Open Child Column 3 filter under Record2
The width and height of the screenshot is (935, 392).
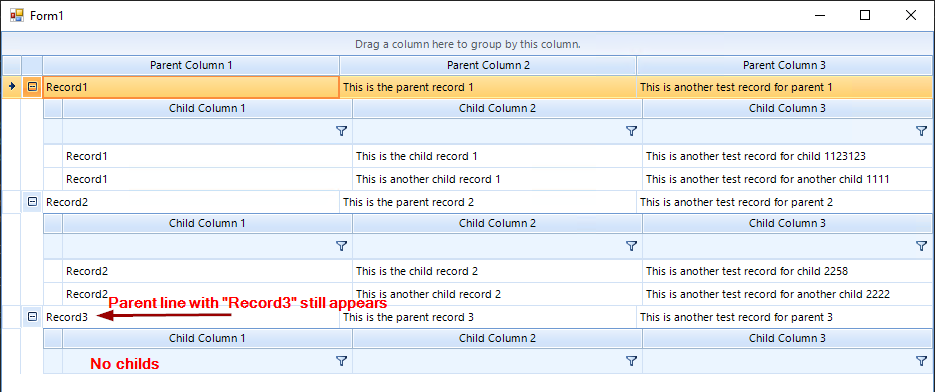(921, 246)
